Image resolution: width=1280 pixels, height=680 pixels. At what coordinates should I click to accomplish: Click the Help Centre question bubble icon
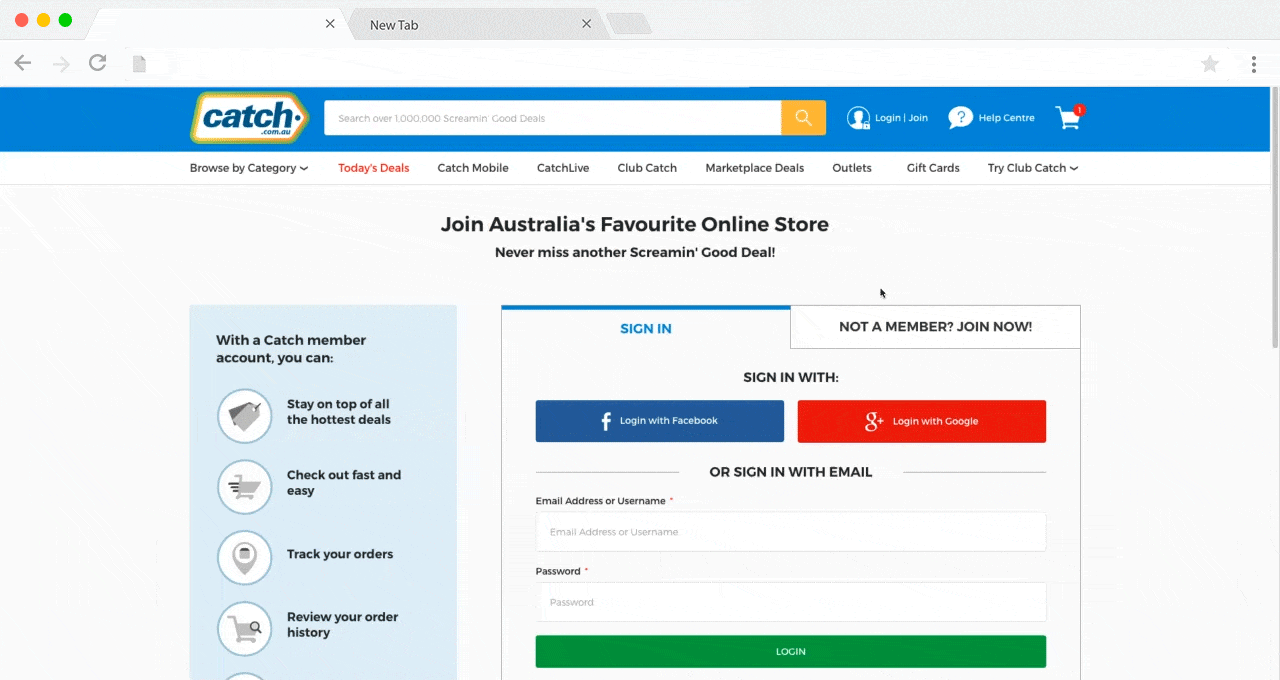pyautogui.click(x=960, y=118)
